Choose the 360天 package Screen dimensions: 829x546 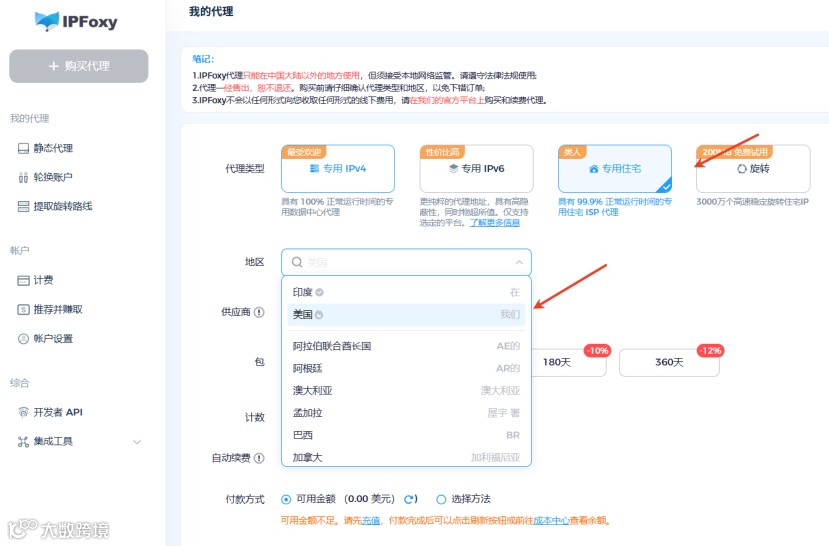[x=669, y=363]
